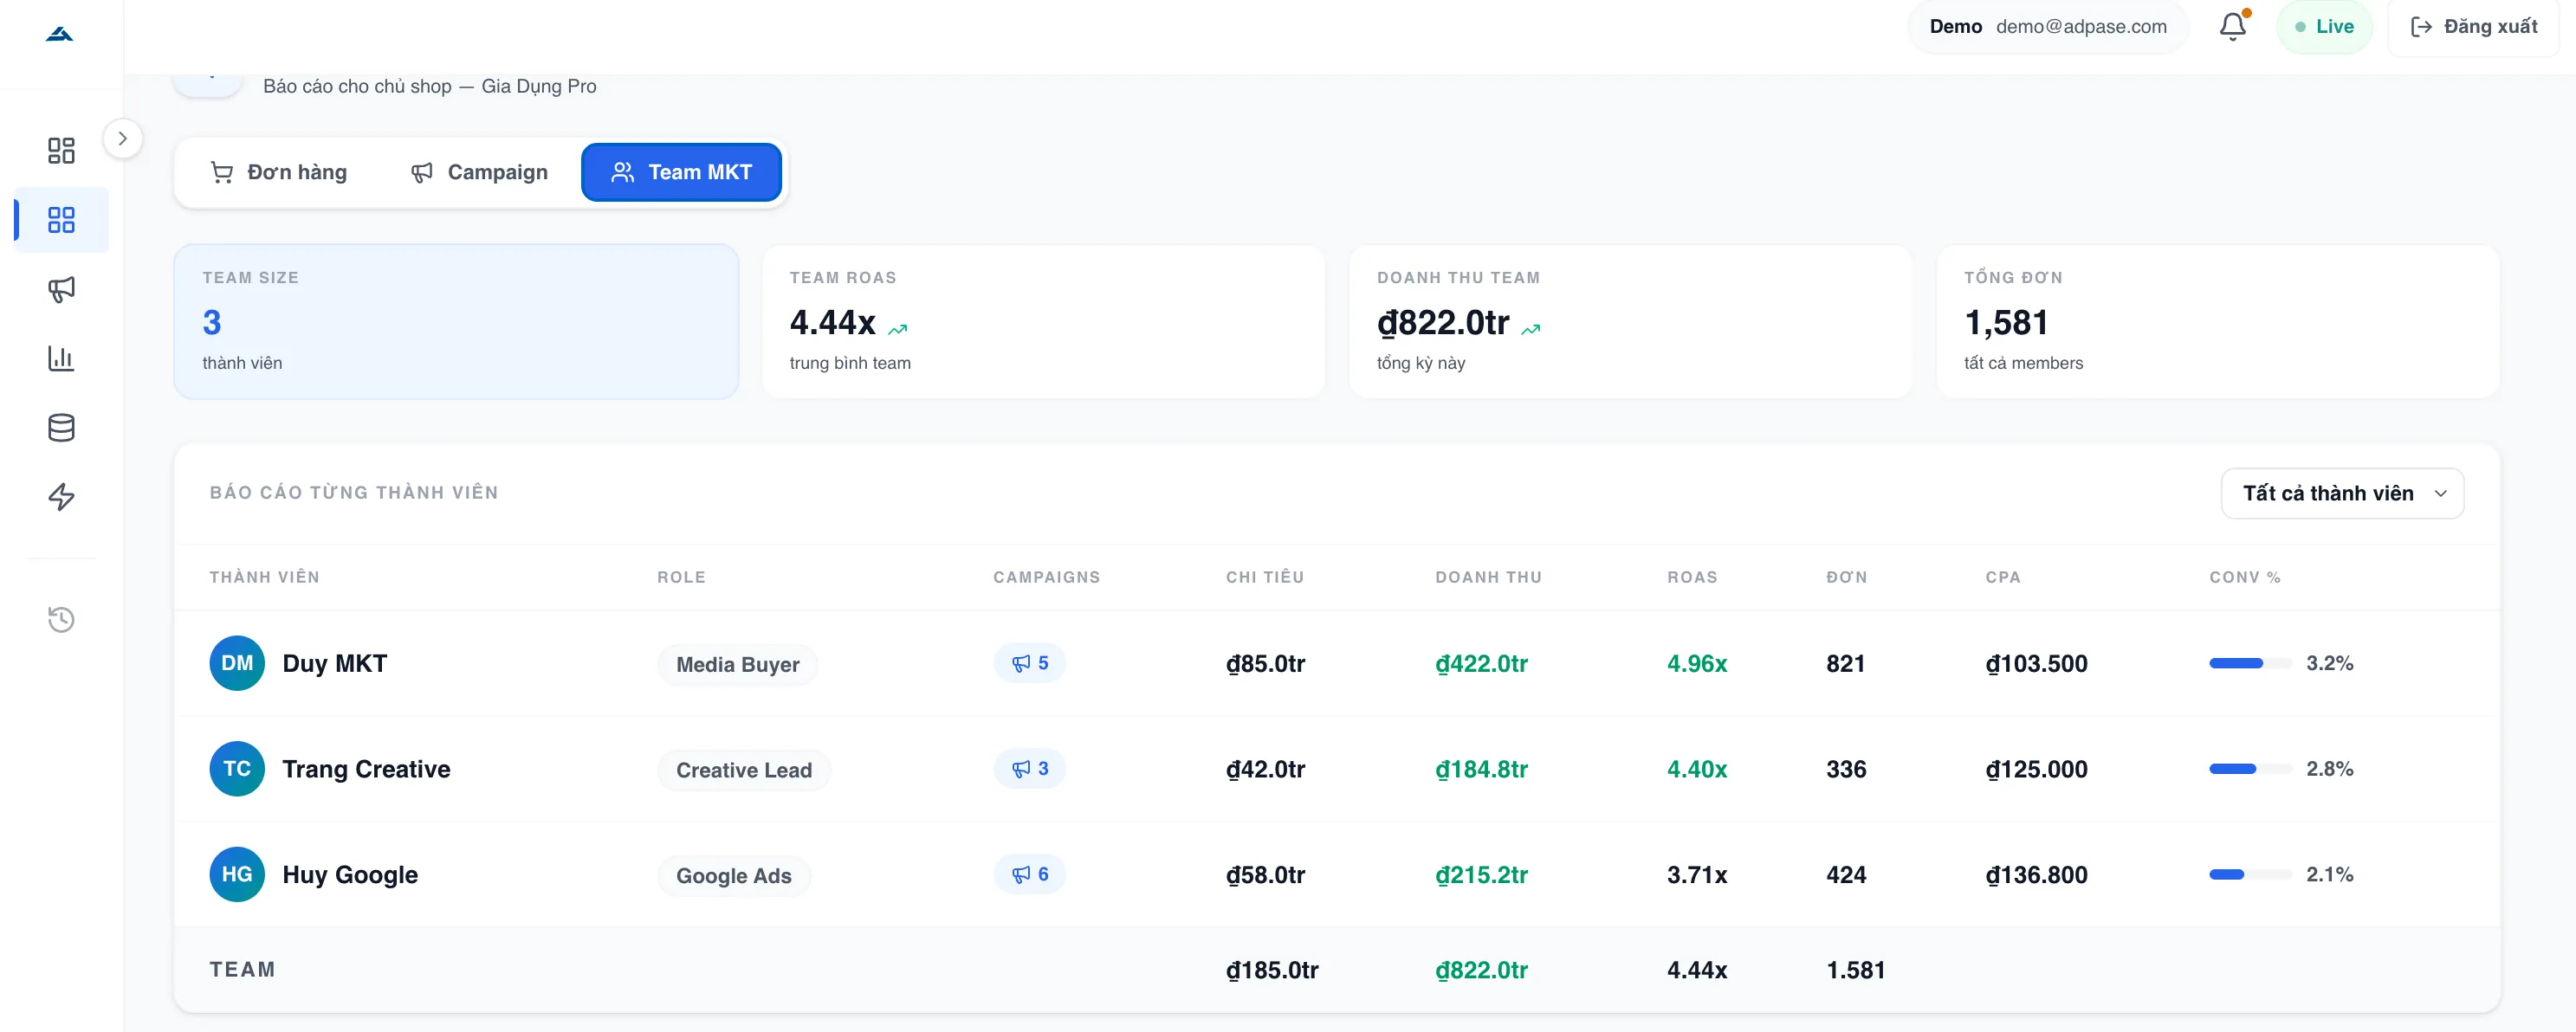2576x1032 pixels.
Task: Click the Team total row label
Action: (x=242, y=969)
